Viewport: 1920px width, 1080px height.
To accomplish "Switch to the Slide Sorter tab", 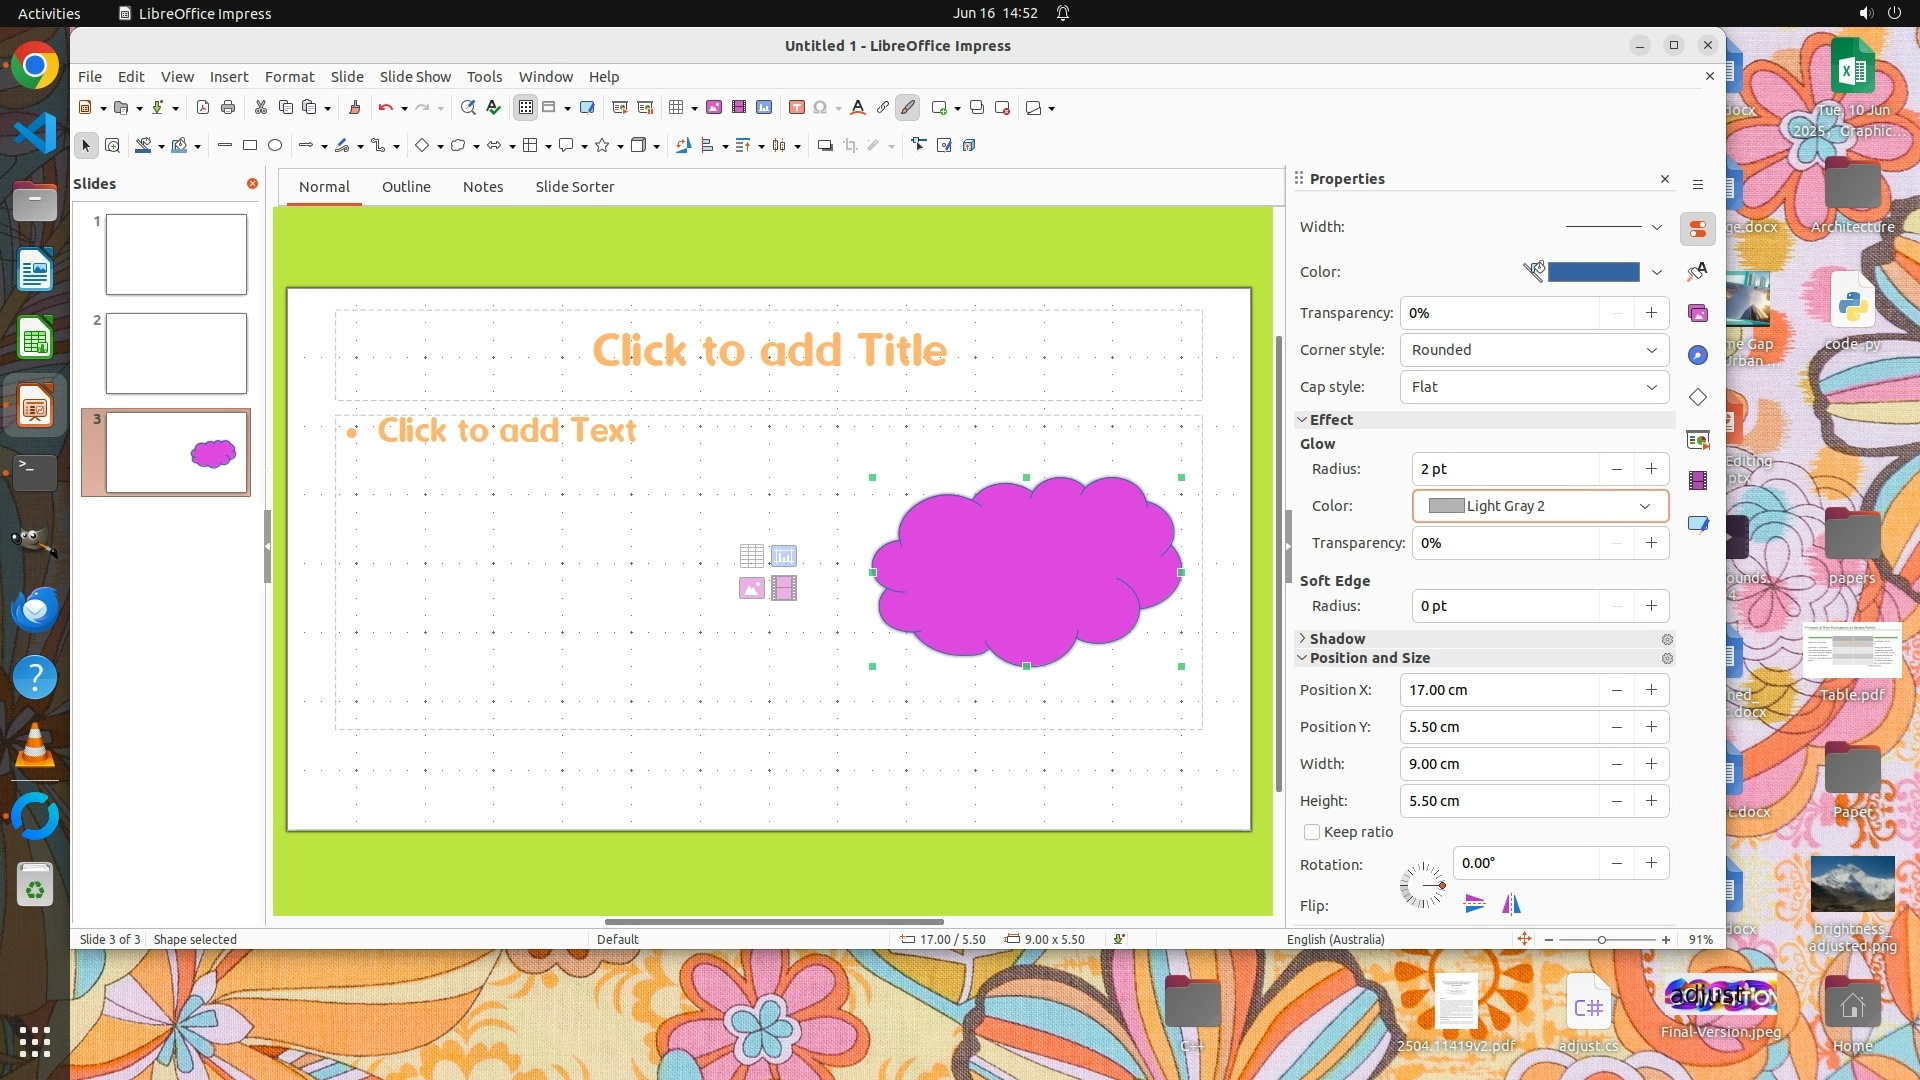I will [x=574, y=187].
